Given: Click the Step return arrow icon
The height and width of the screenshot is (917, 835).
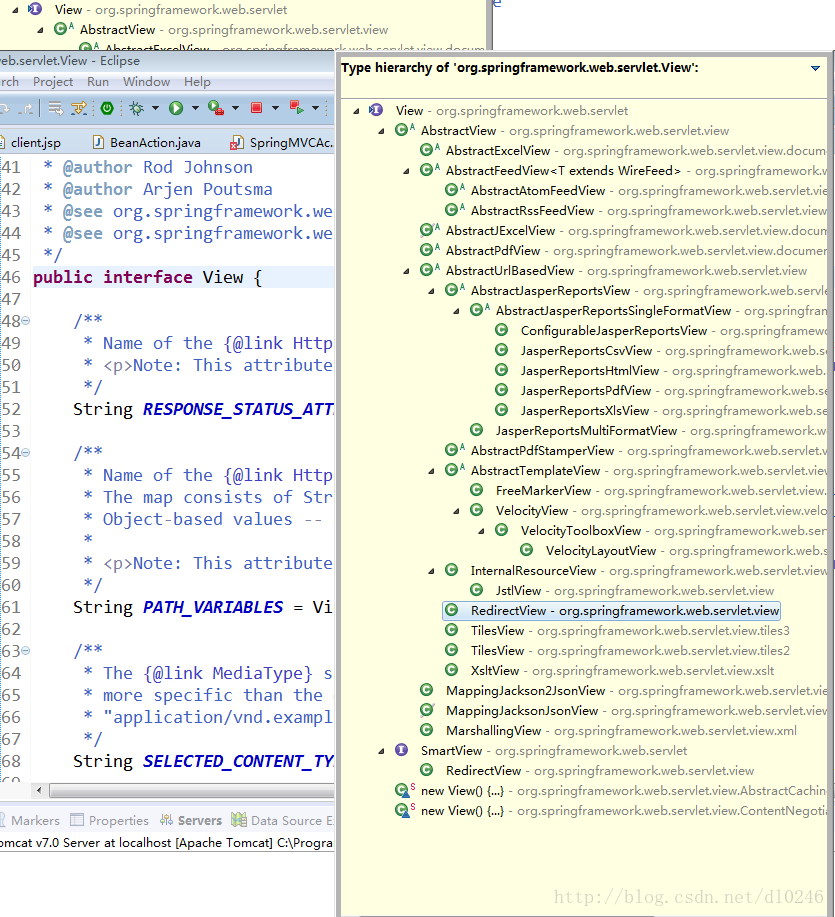Looking at the screenshot, I should click(26, 108).
